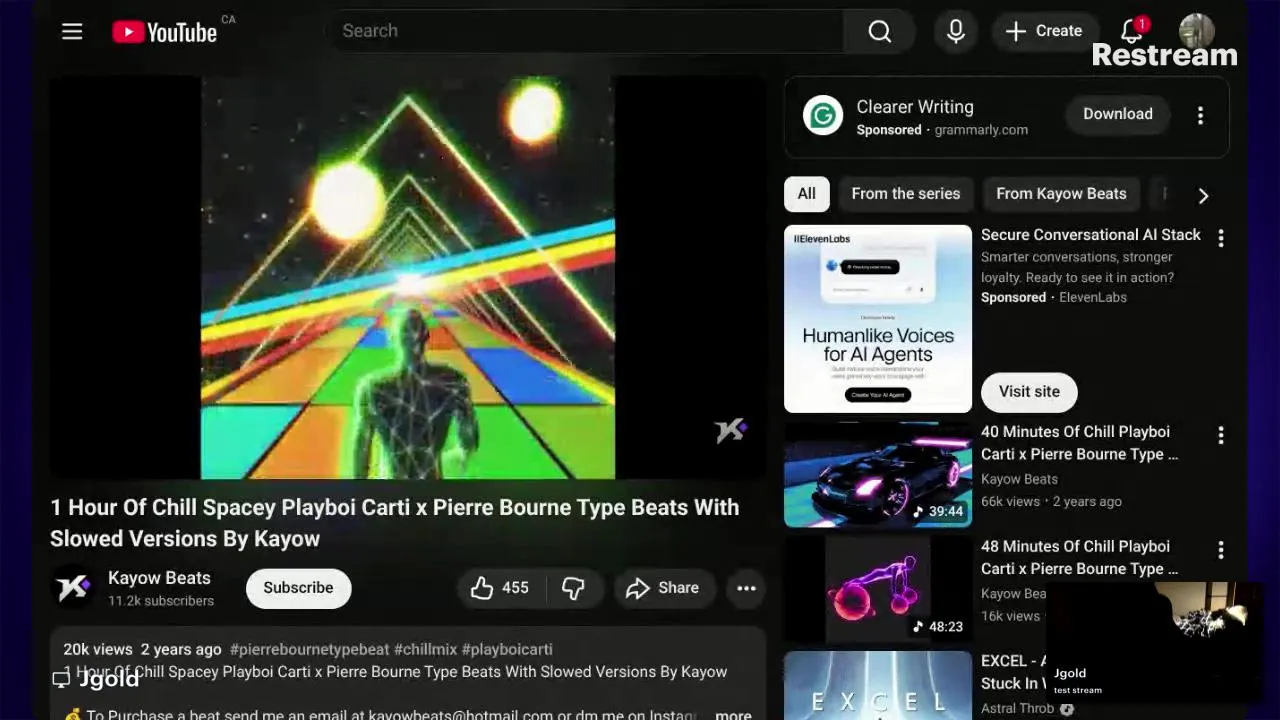Open the notifications bell
This screenshot has width=1280, height=720.
[1132, 31]
